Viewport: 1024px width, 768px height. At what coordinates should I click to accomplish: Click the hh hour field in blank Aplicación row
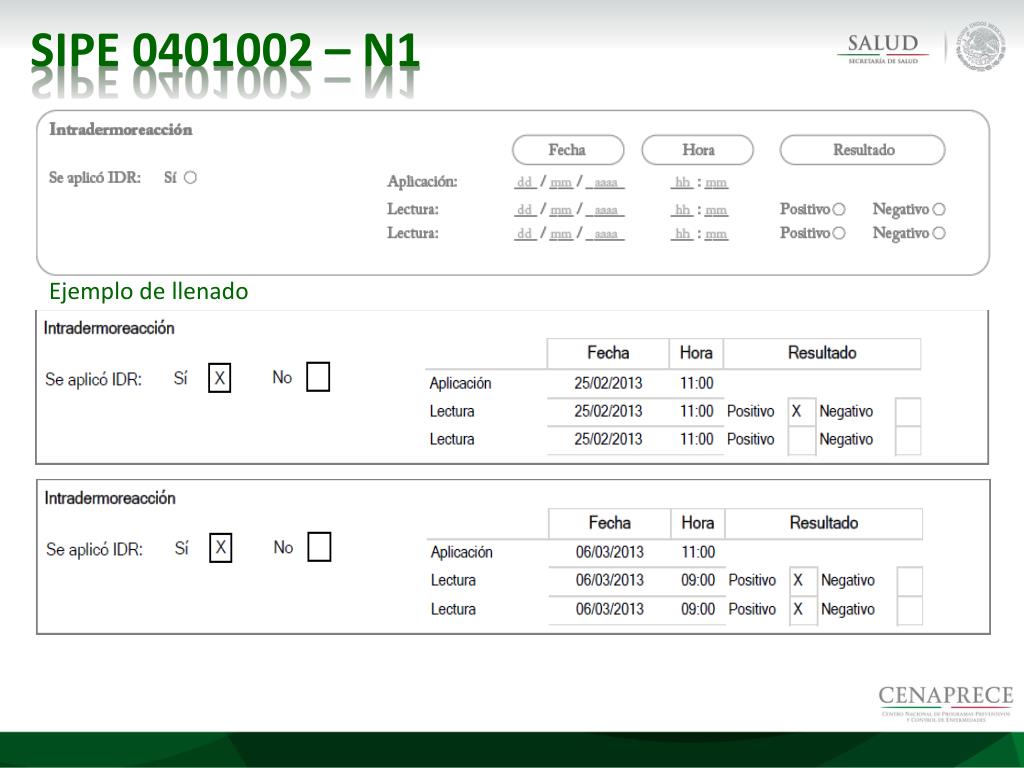[x=682, y=182]
